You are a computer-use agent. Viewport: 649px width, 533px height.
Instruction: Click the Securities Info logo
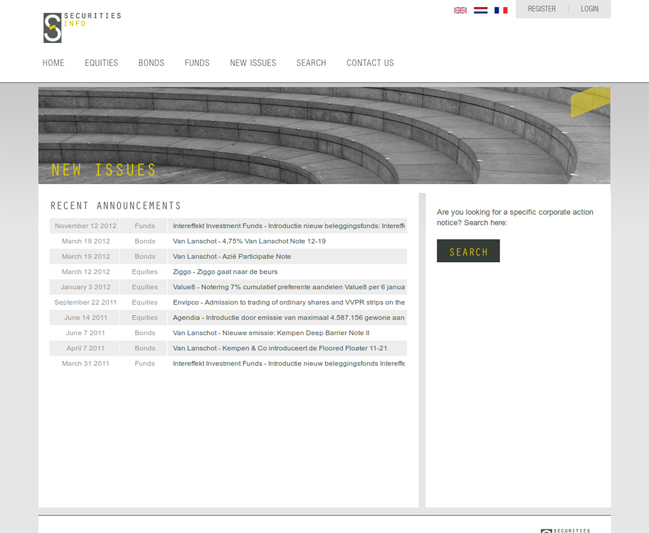82,27
